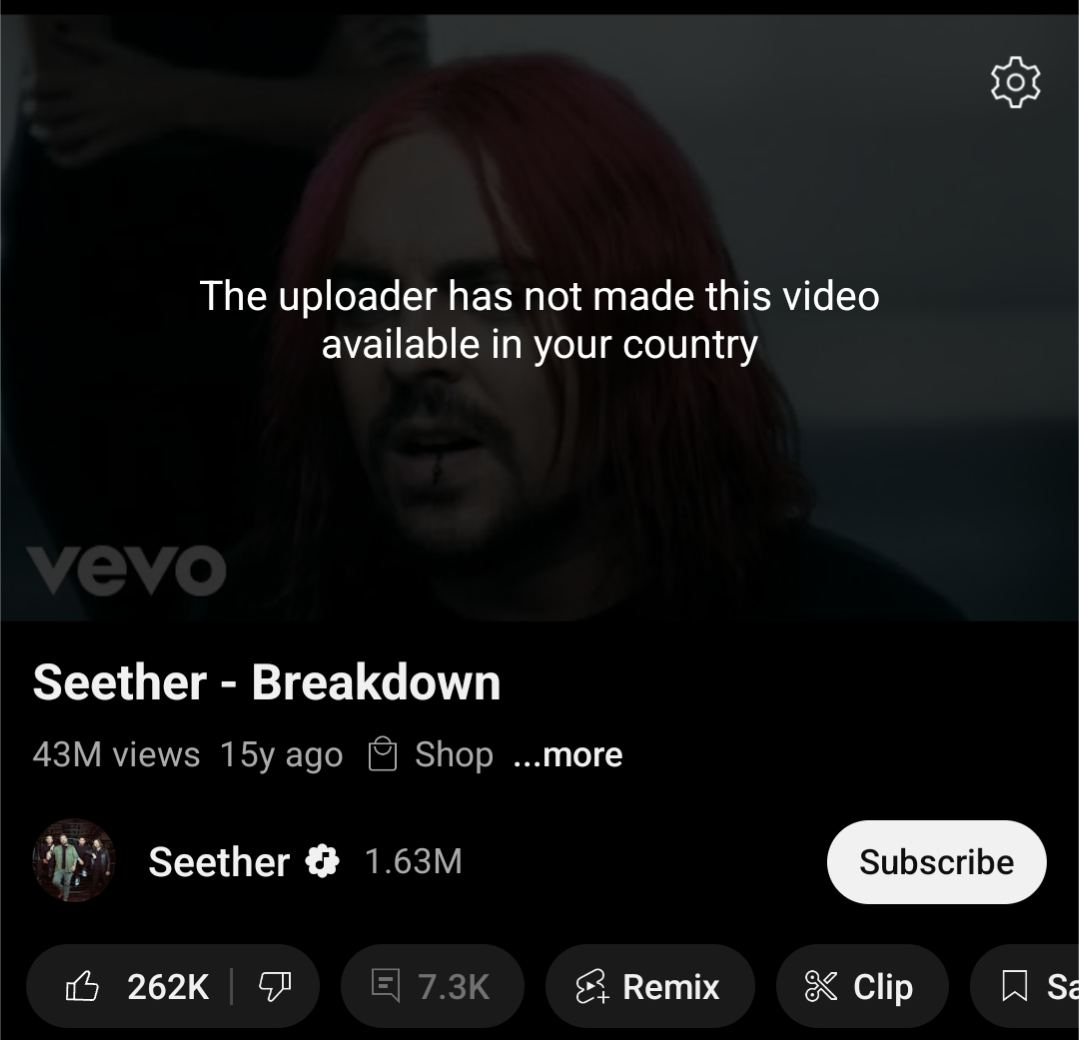Viewport: 1079px width, 1040px height.
Task: Tap the Remix icon
Action: [592, 986]
